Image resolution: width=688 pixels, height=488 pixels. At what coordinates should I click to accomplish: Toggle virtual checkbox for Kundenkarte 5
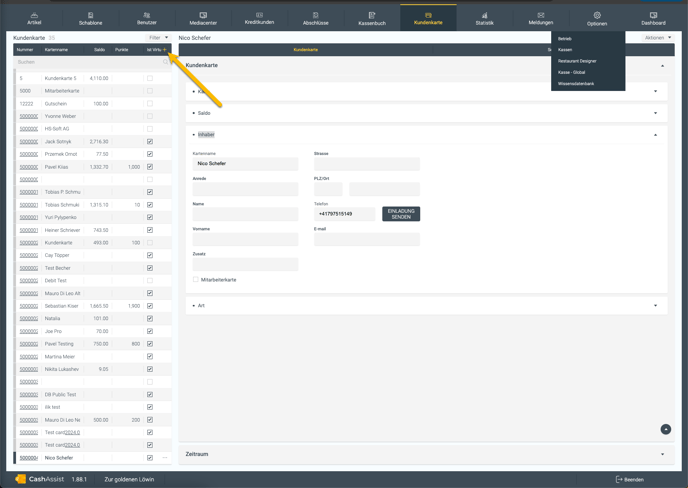point(150,78)
